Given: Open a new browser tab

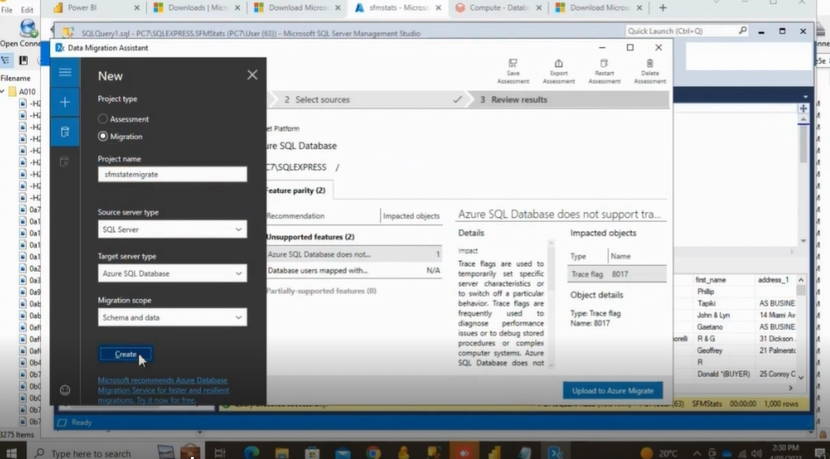Looking at the screenshot, I should point(663,7).
